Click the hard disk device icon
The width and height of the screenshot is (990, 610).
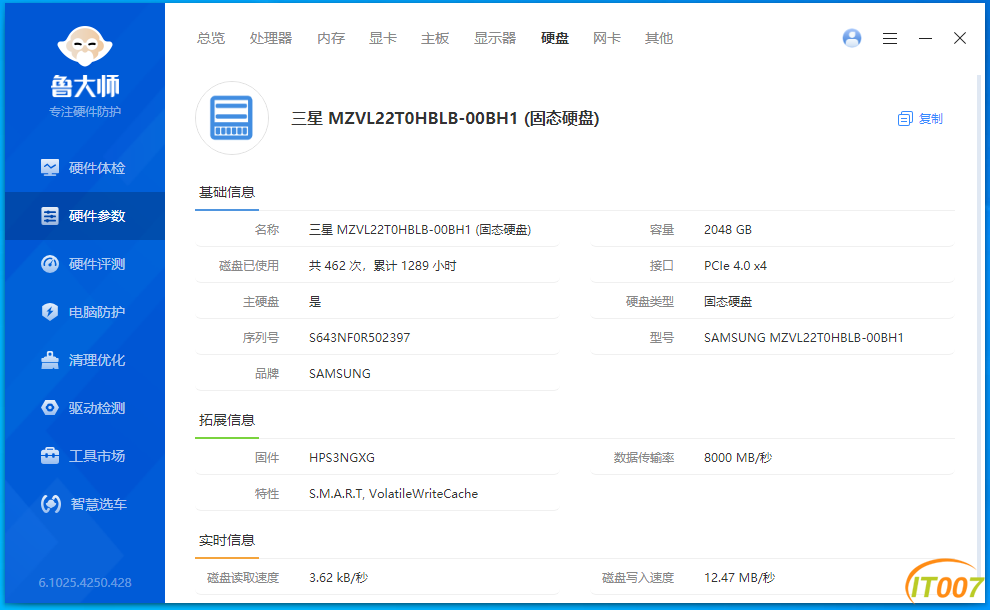click(x=232, y=118)
